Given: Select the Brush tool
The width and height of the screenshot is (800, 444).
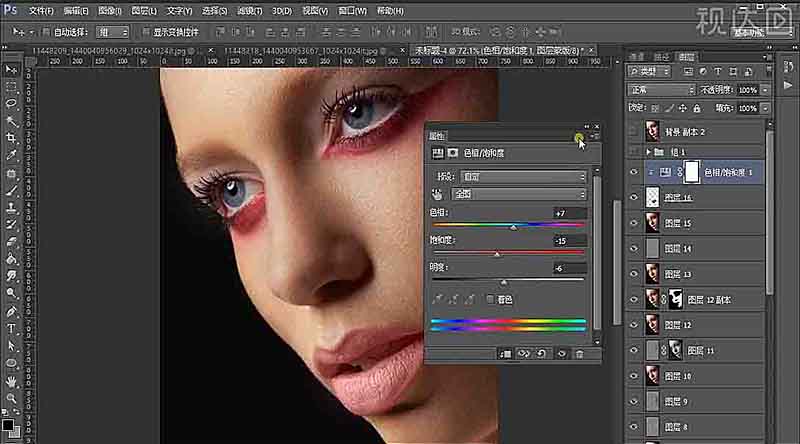Looking at the screenshot, I should pyautogui.click(x=11, y=190).
